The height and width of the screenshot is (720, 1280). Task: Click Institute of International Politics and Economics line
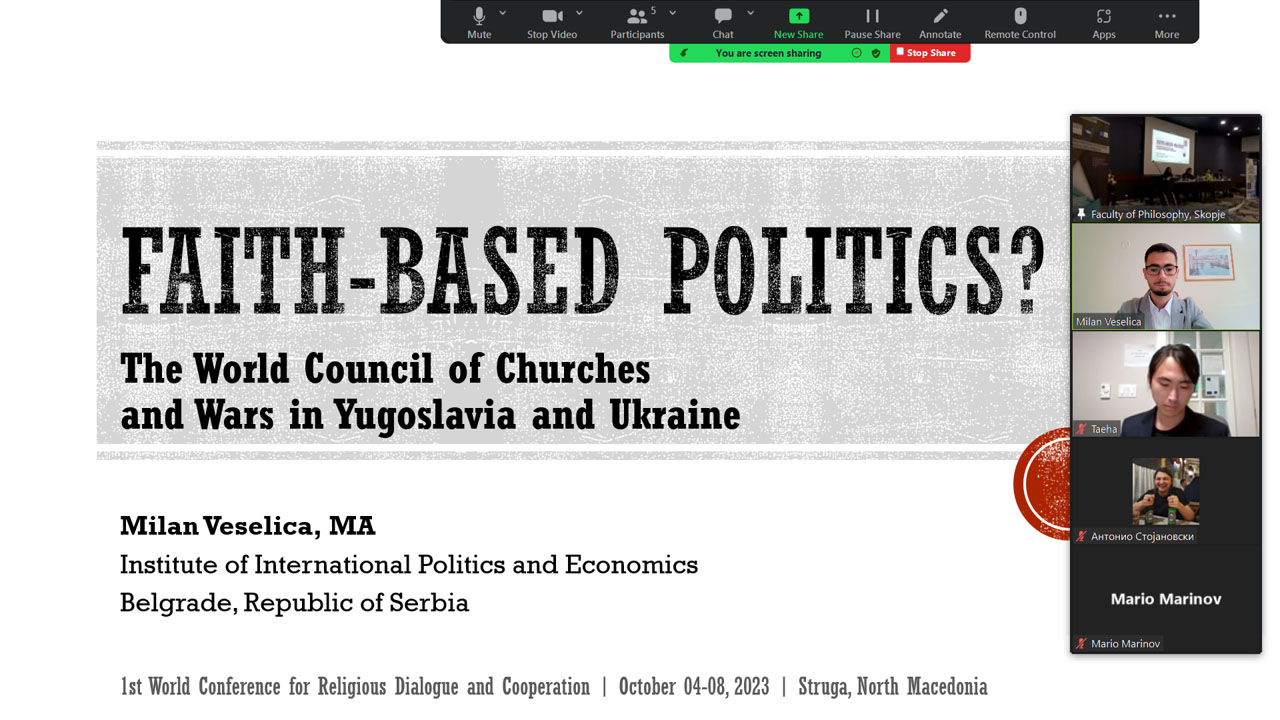click(409, 565)
